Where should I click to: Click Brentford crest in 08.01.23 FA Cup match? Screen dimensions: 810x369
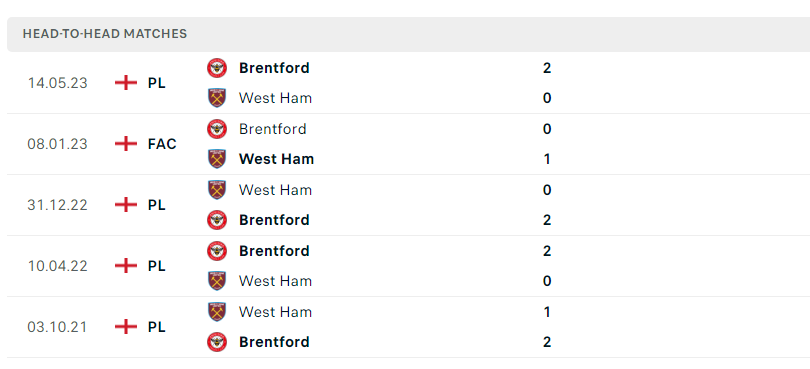click(x=217, y=129)
